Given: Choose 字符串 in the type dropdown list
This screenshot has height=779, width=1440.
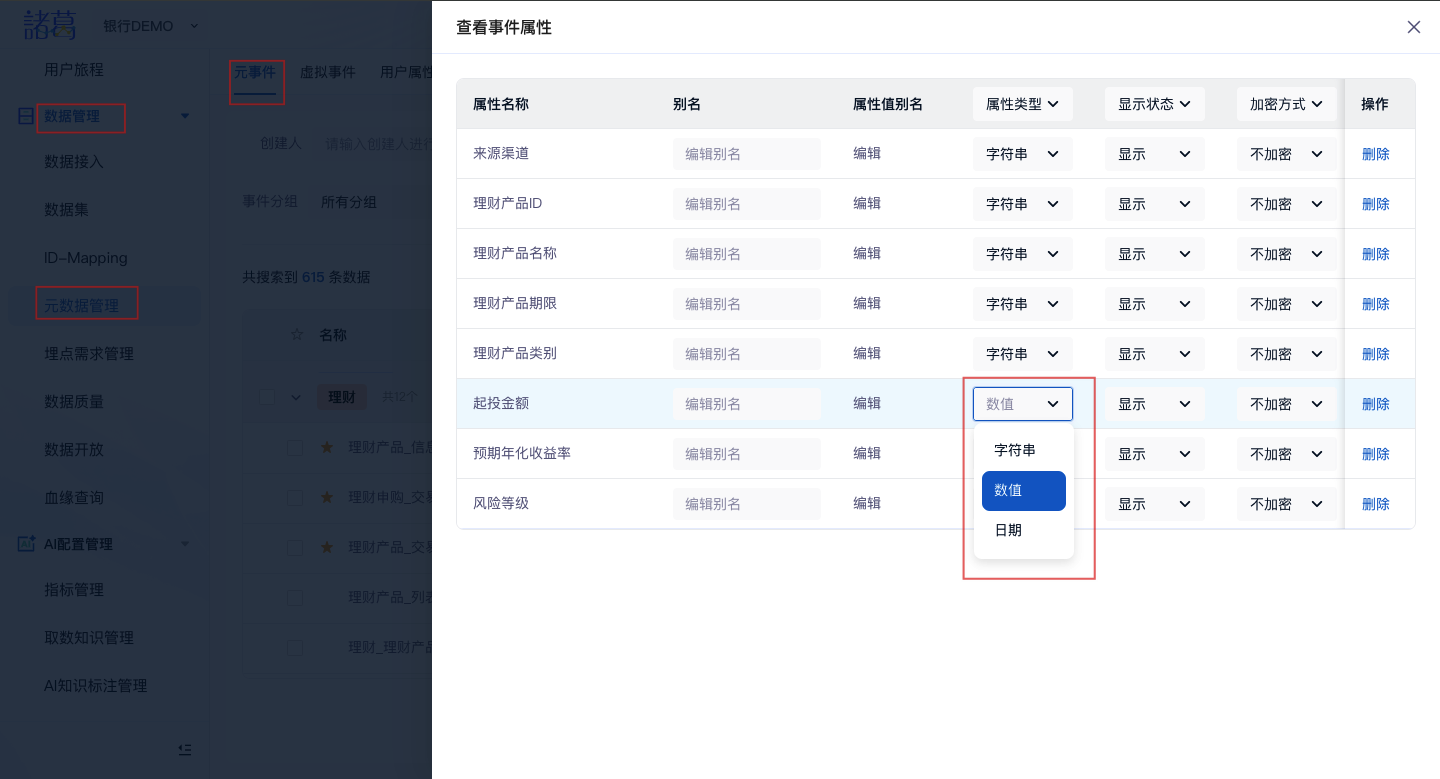Looking at the screenshot, I should pos(1015,451).
